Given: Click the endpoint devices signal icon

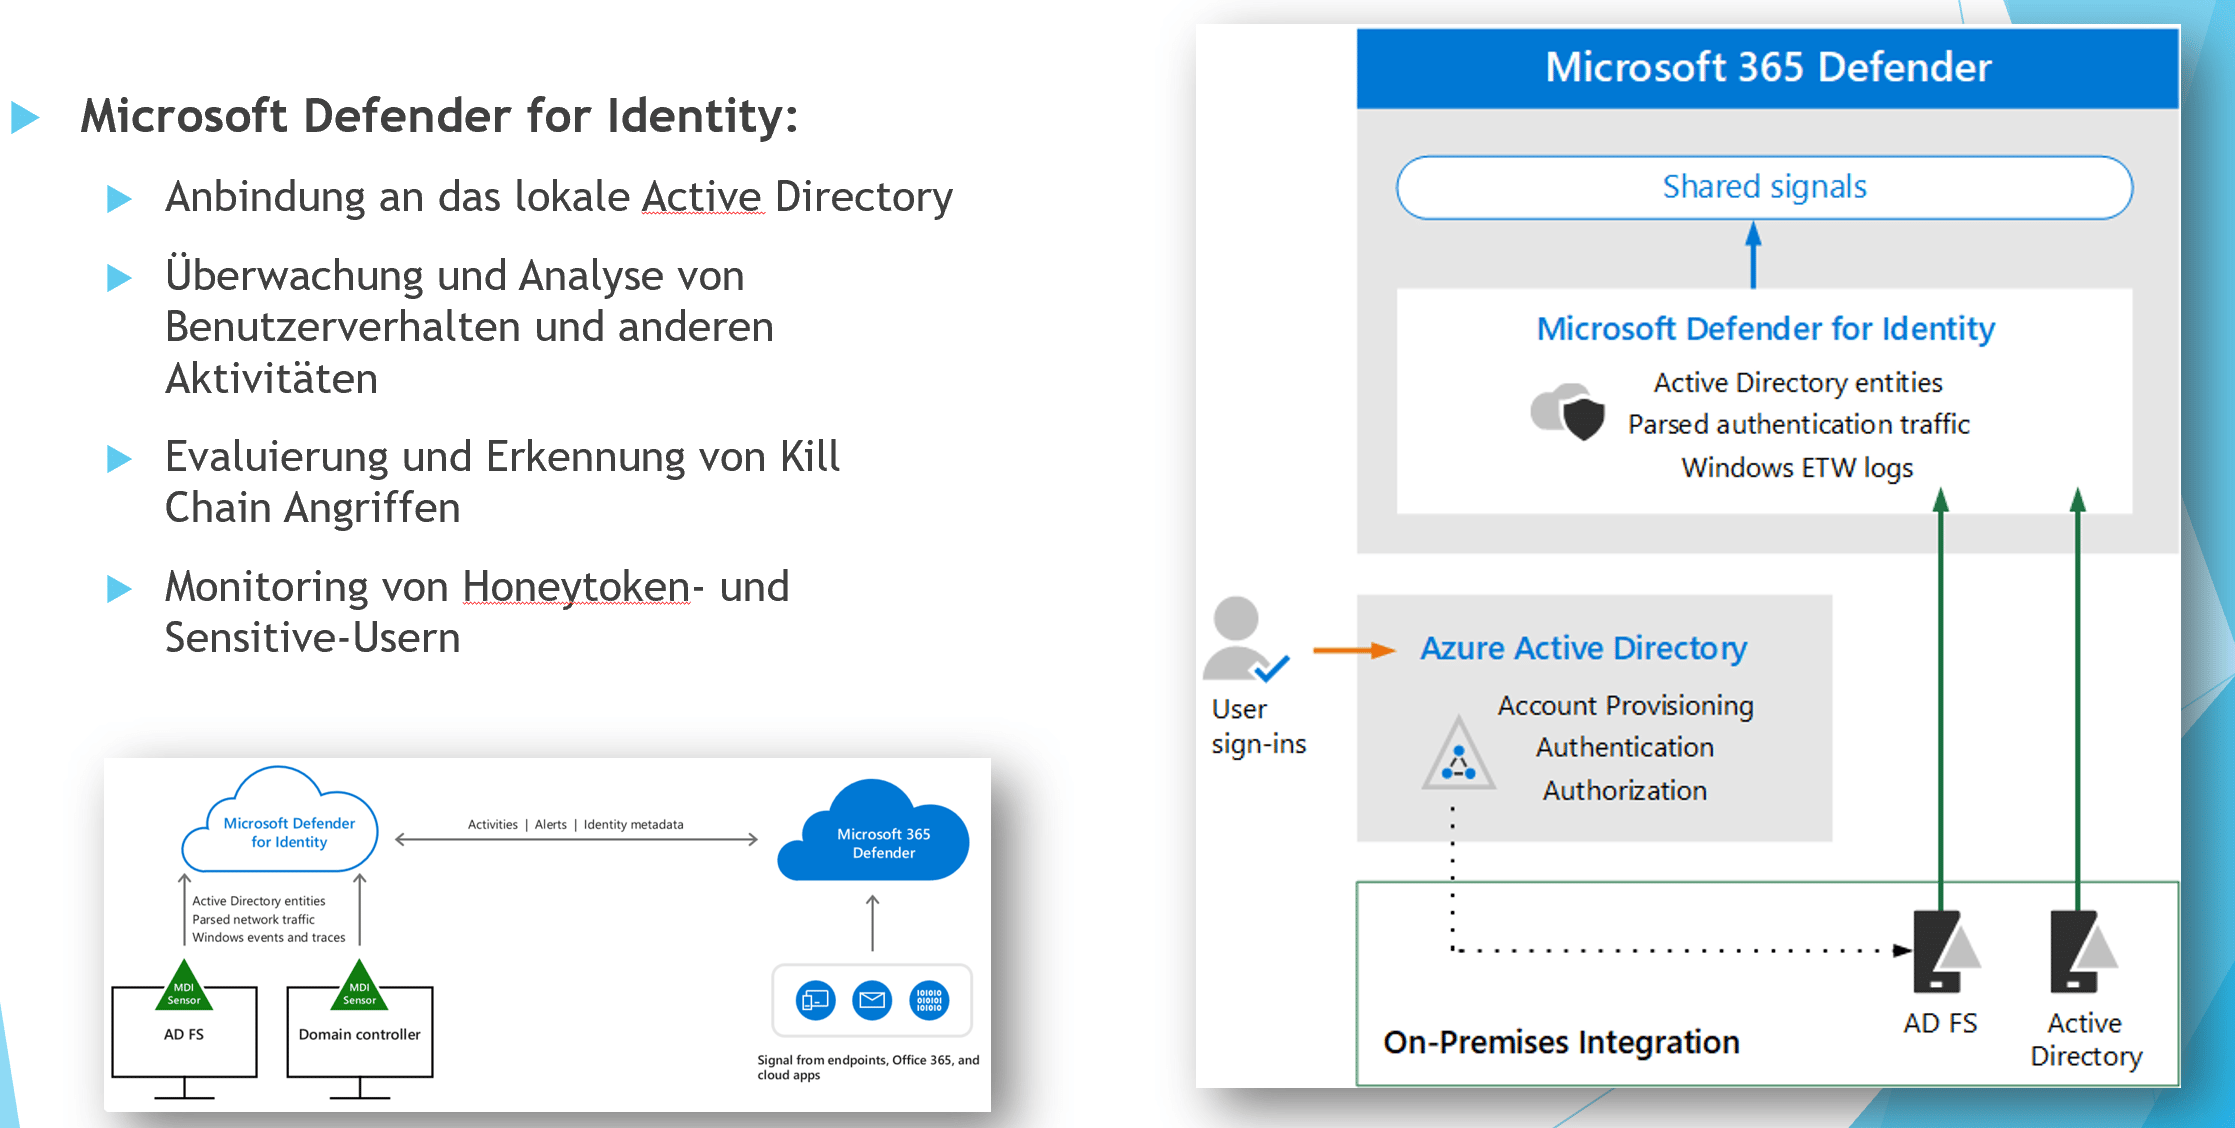Looking at the screenshot, I should point(816,1000).
